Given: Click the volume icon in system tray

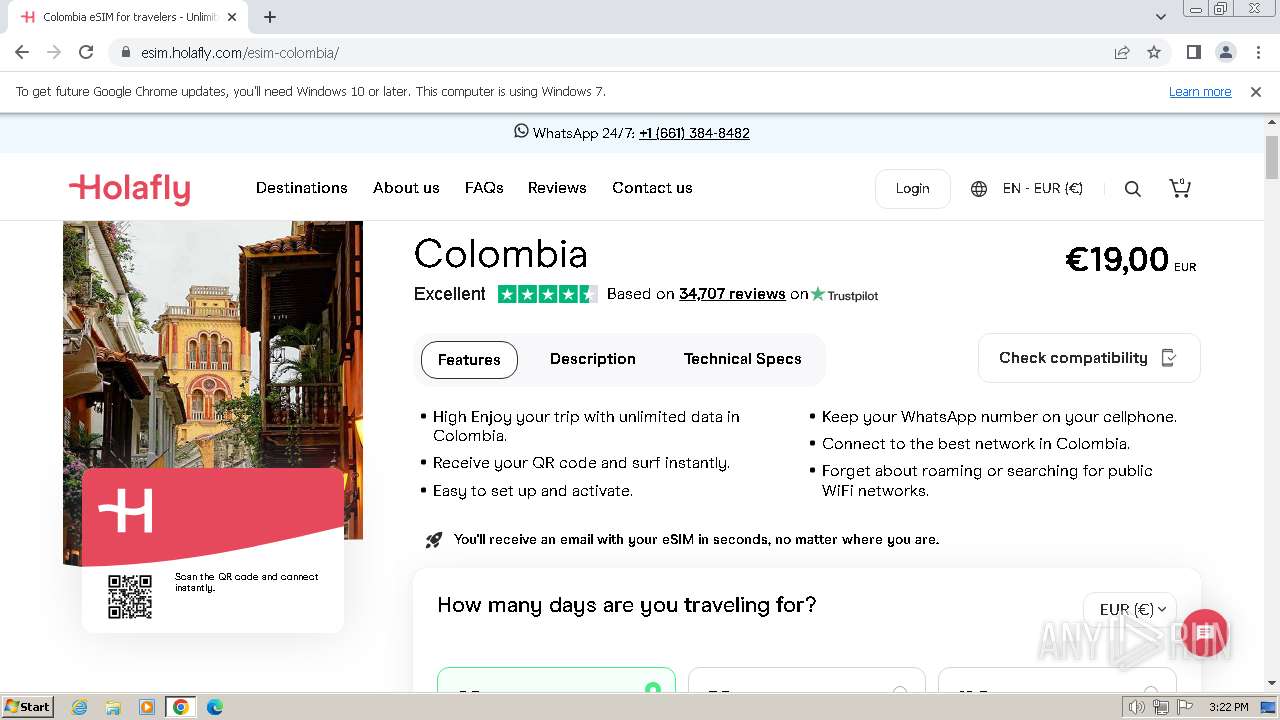Looking at the screenshot, I should click(1137, 707).
